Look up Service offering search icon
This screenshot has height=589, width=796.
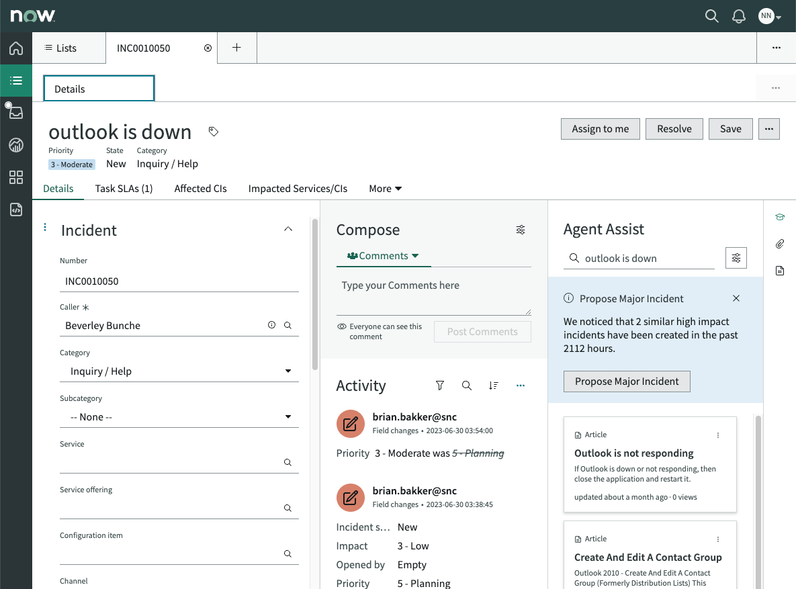[x=288, y=508]
